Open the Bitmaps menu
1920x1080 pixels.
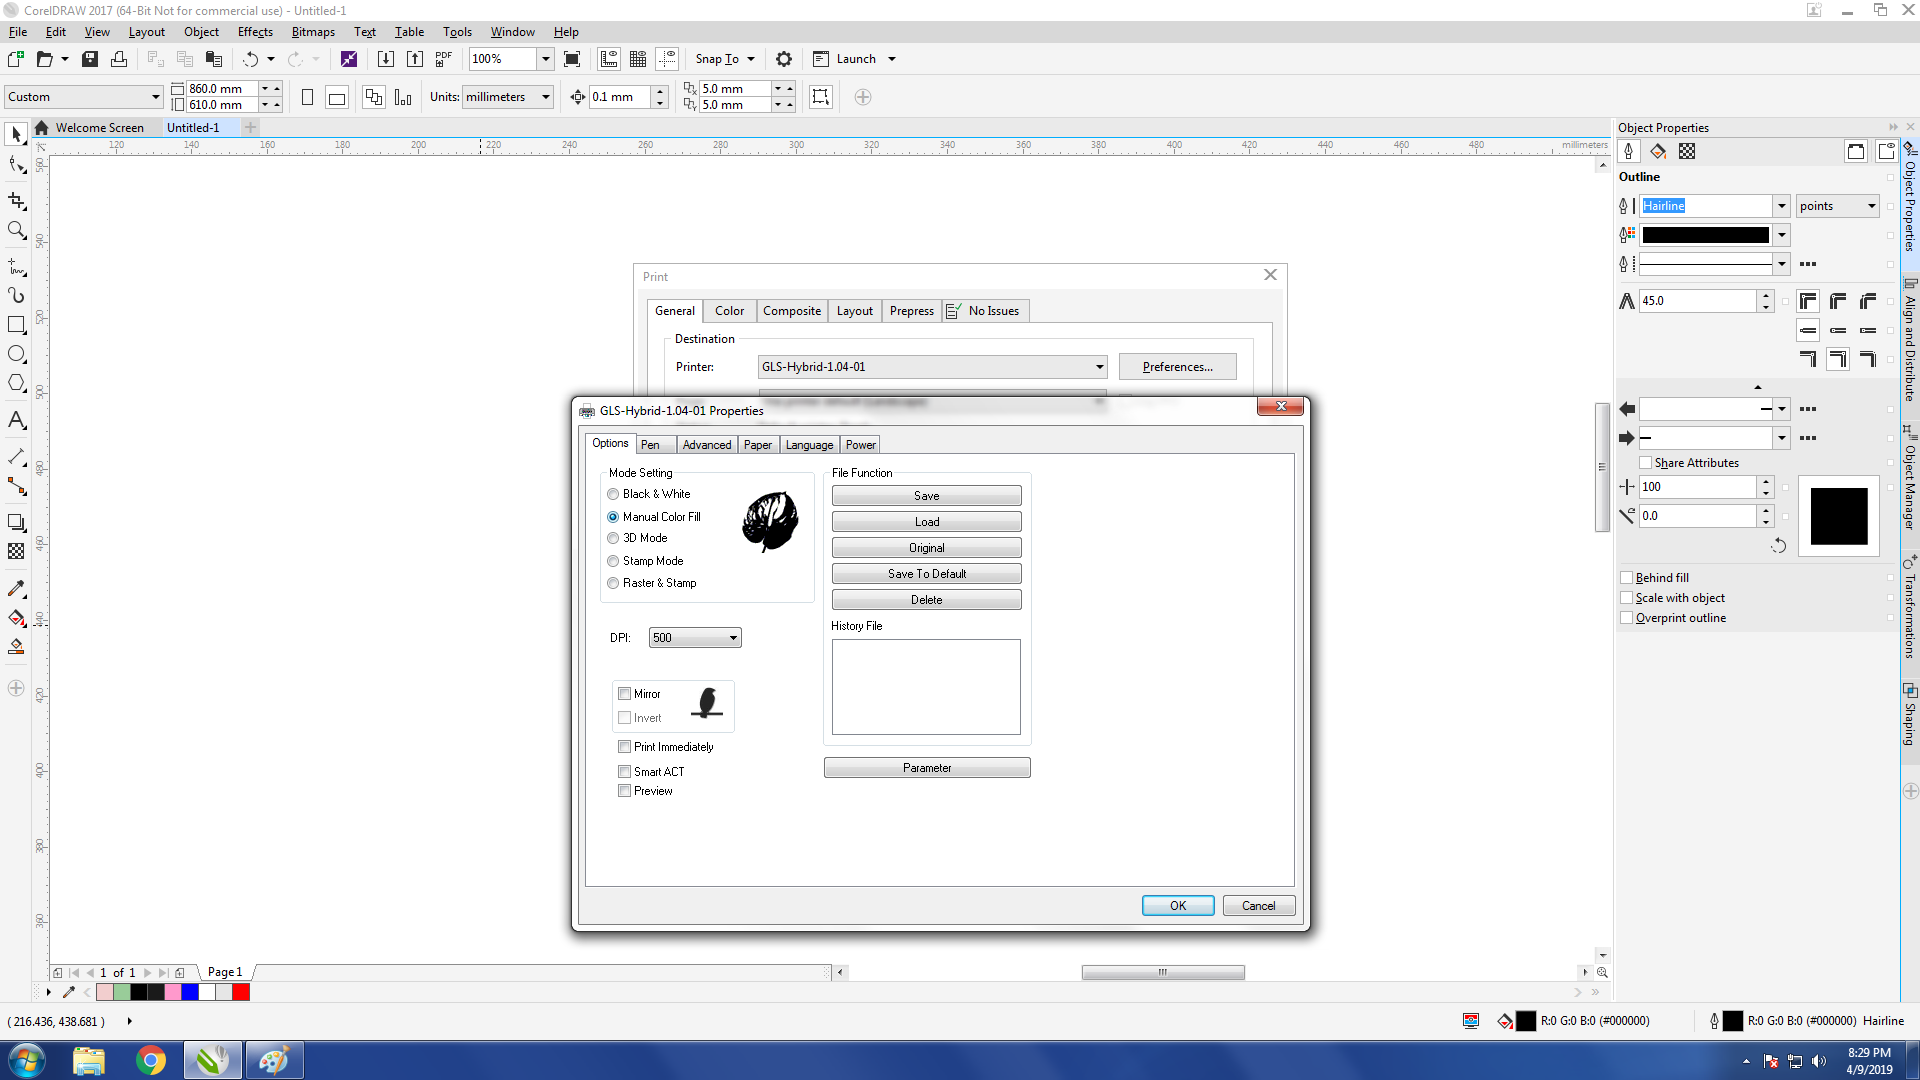point(313,32)
